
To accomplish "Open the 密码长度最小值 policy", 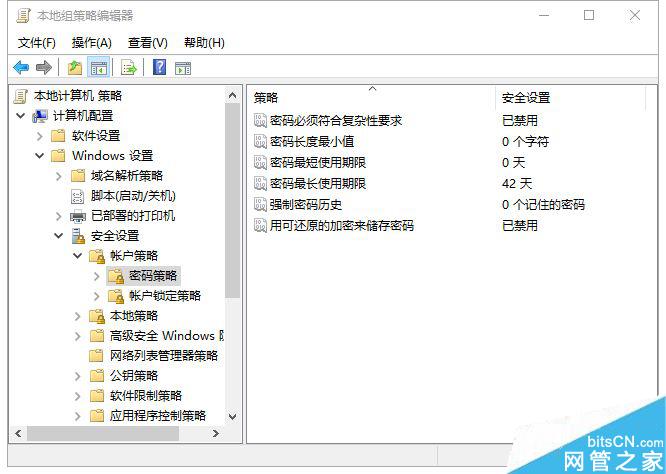I will pyautogui.click(x=312, y=141).
